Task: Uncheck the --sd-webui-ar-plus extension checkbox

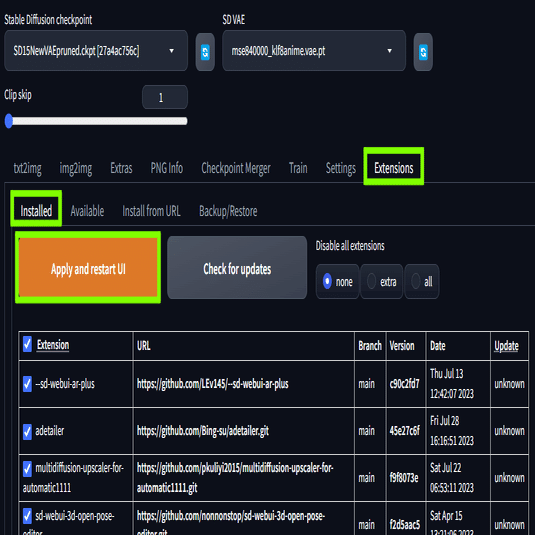Action: pos(27,384)
